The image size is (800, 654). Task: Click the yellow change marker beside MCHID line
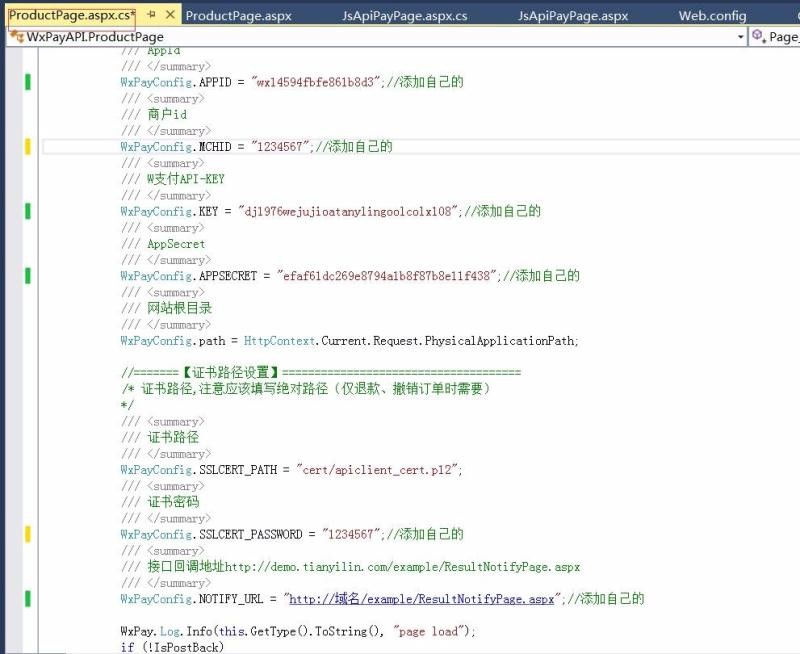[x=28, y=147]
